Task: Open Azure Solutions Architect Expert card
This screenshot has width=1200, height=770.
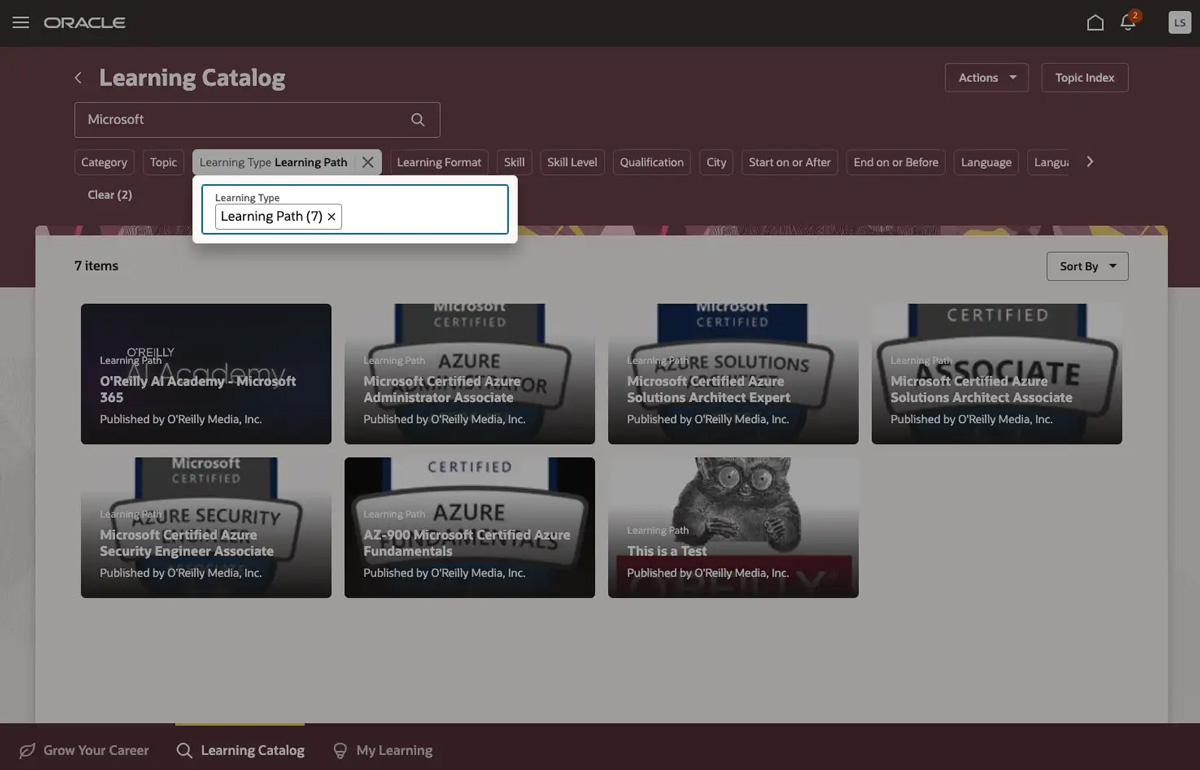Action: (x=733, y=374)
